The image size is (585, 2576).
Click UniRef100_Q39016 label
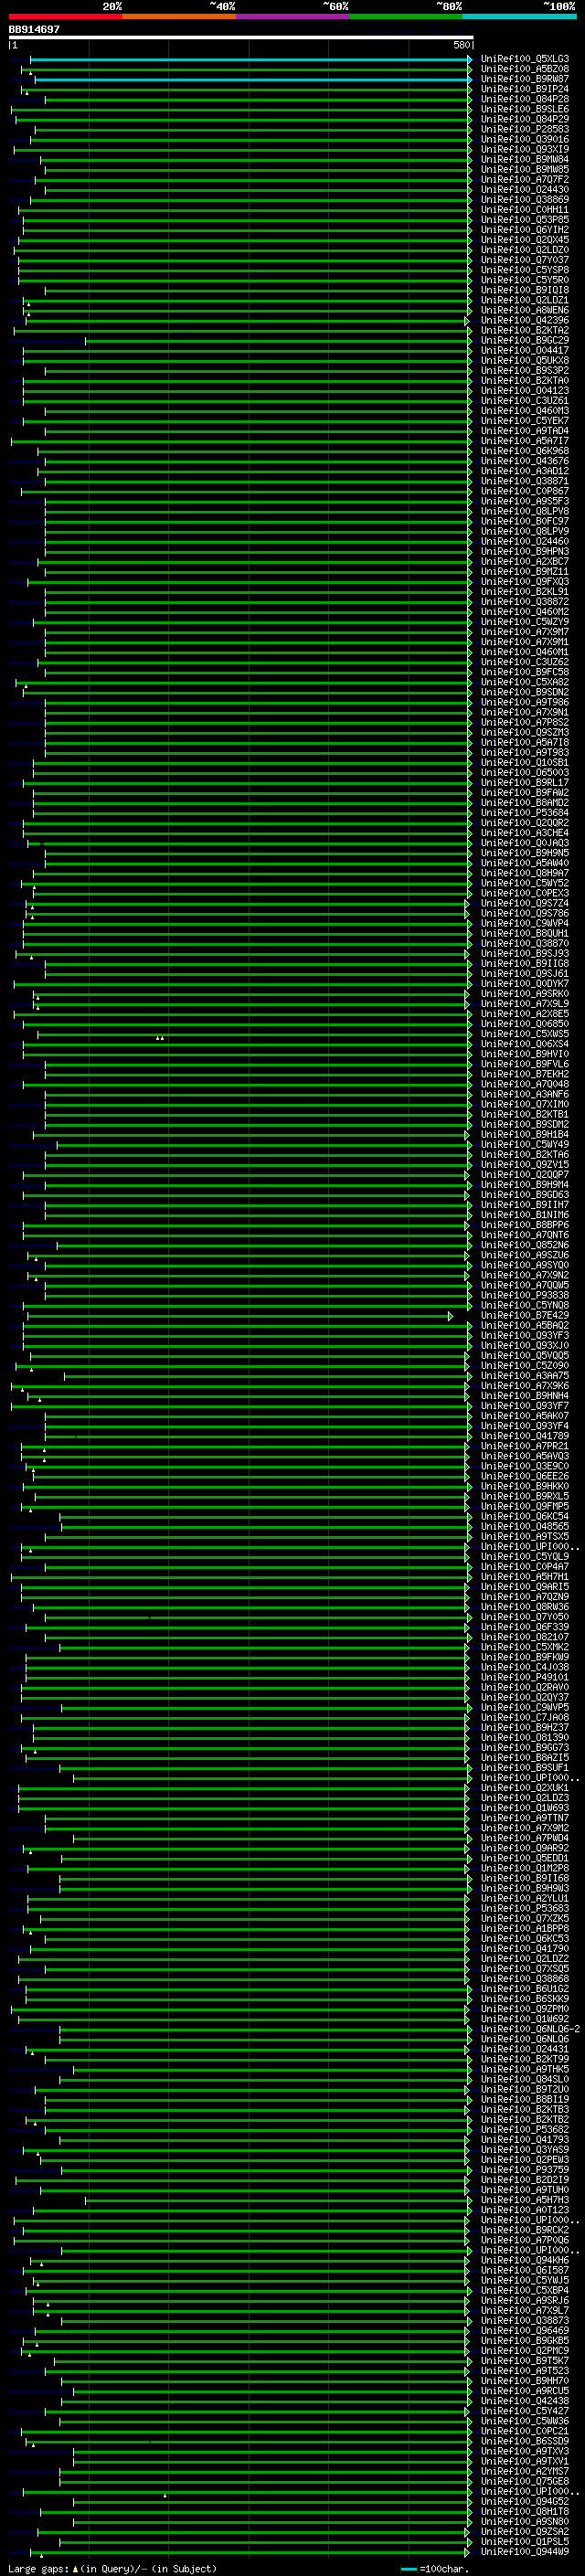click(525, 139)
